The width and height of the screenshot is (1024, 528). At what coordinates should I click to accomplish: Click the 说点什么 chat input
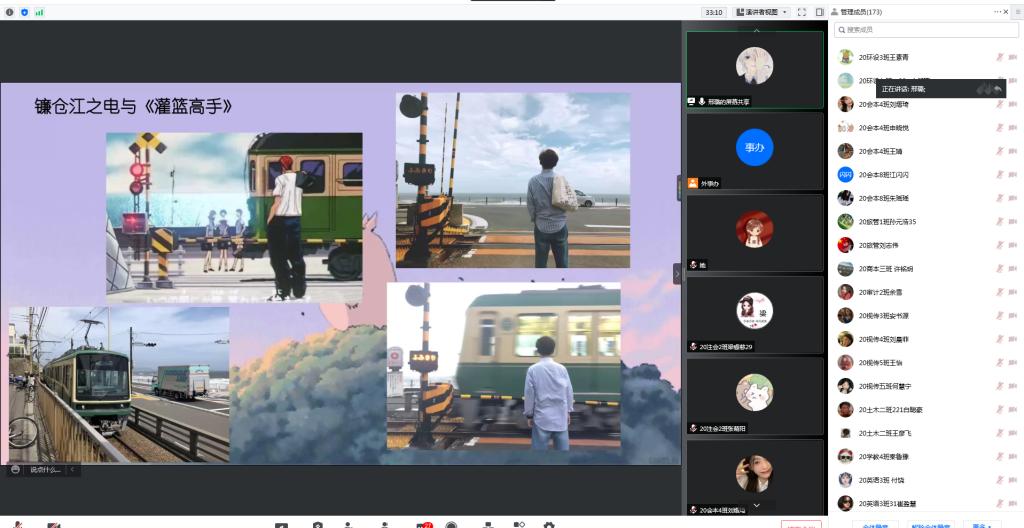coord(46,469)
